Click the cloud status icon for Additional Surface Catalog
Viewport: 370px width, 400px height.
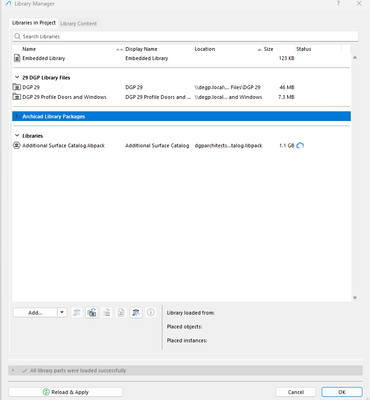[x=300, y=145]
